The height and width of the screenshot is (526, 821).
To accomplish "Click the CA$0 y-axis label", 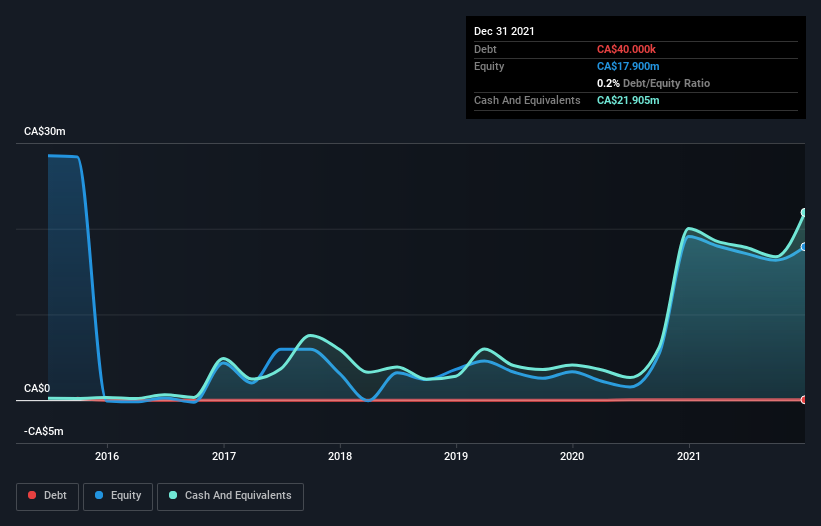I will [37, 388].
